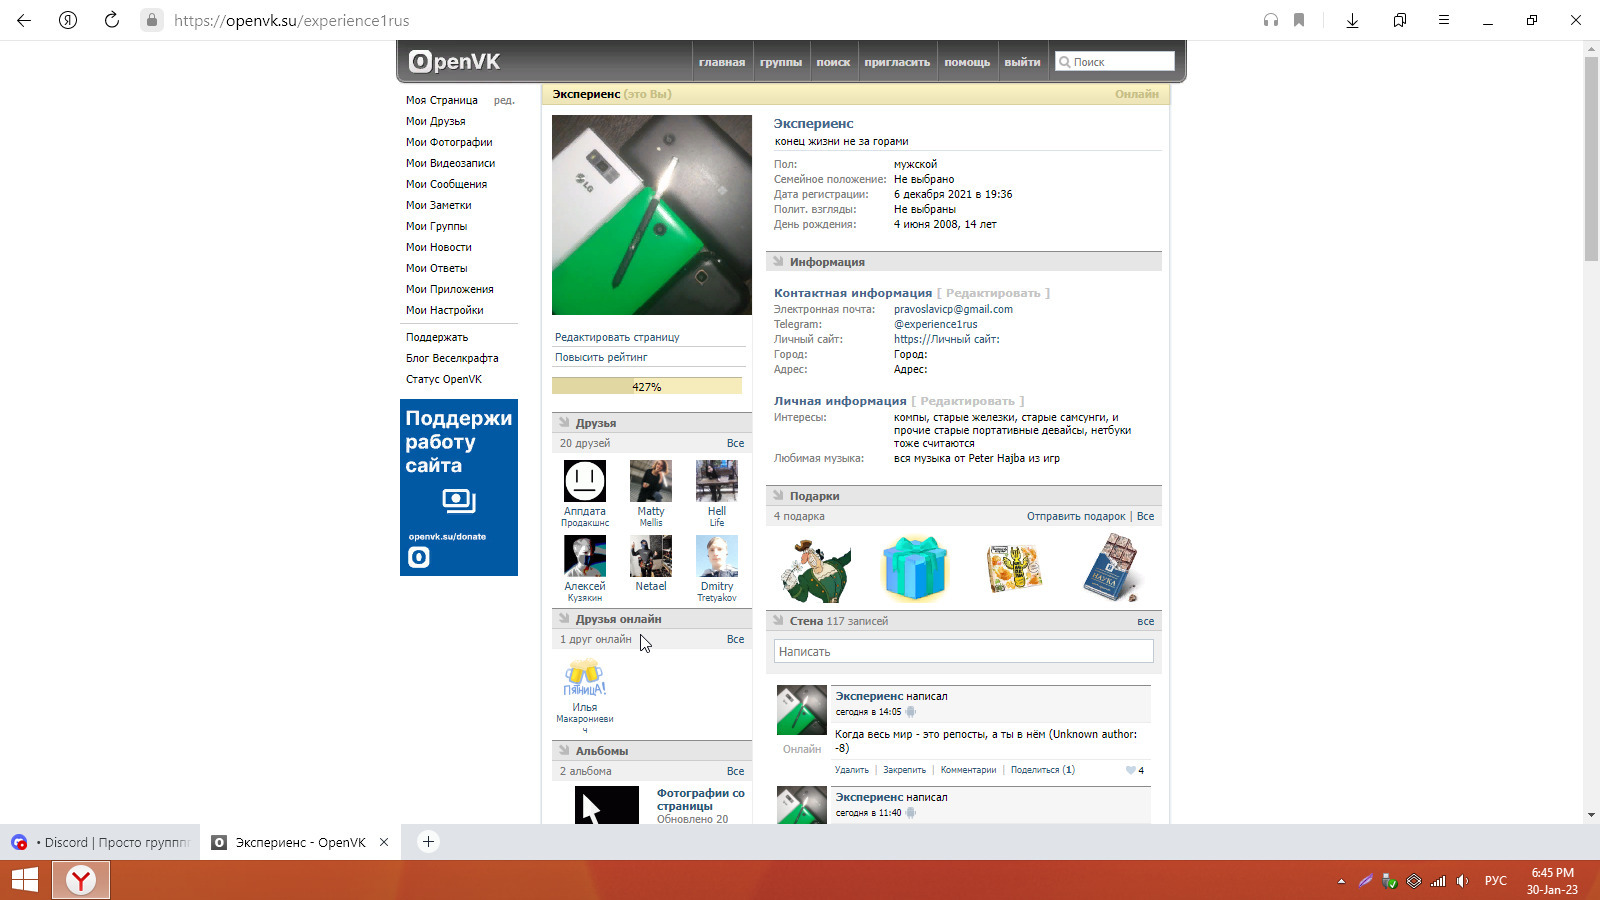Pin the 14:05 post with Закрепить
Screen dimensions: 1600x900
coord(904,770)
